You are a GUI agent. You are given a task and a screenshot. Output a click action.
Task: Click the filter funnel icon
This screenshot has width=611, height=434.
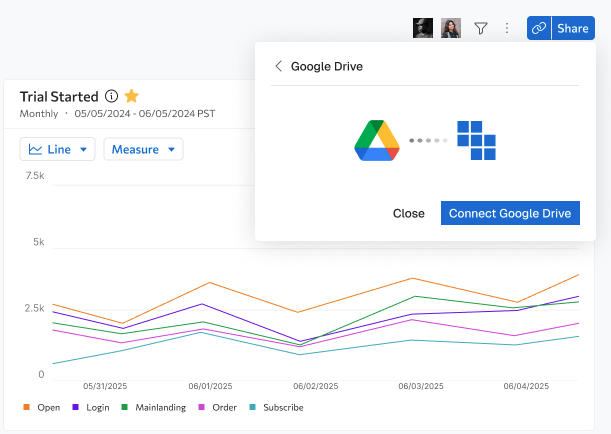tap(481, 28)
